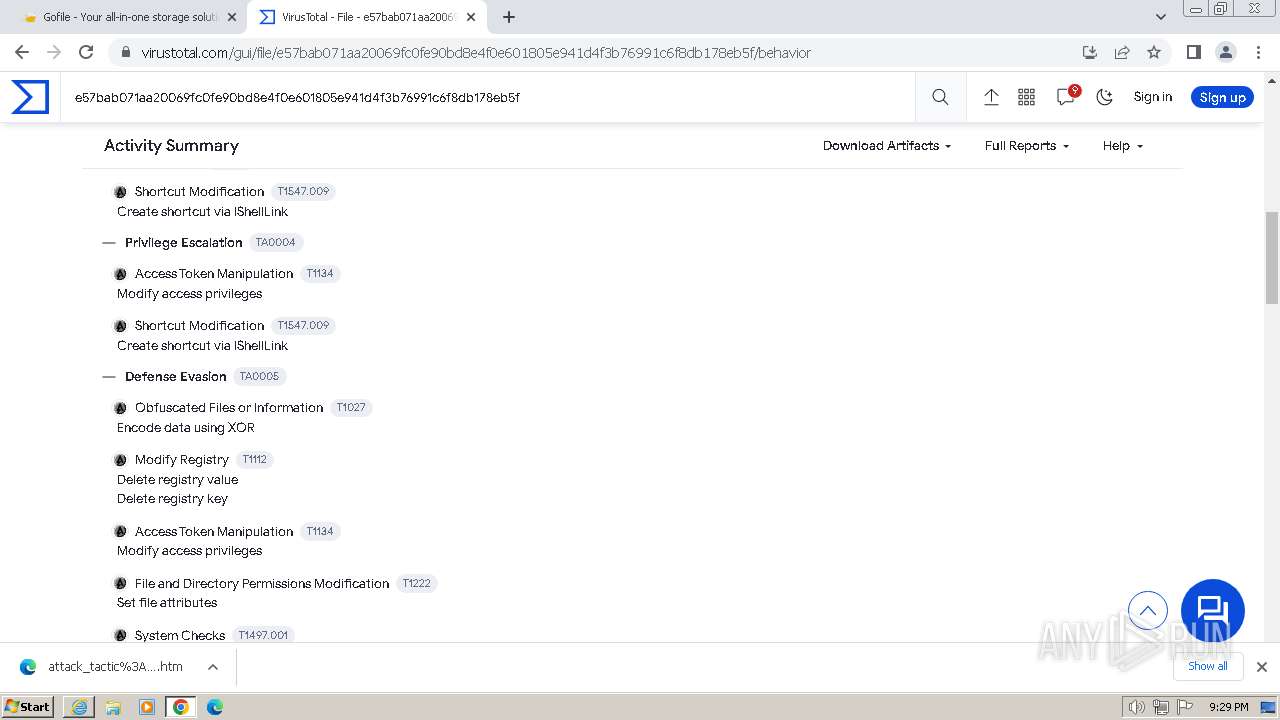Click the Sign in link
This screenshot has height=720, width=1280.
tap(1152, 97)
